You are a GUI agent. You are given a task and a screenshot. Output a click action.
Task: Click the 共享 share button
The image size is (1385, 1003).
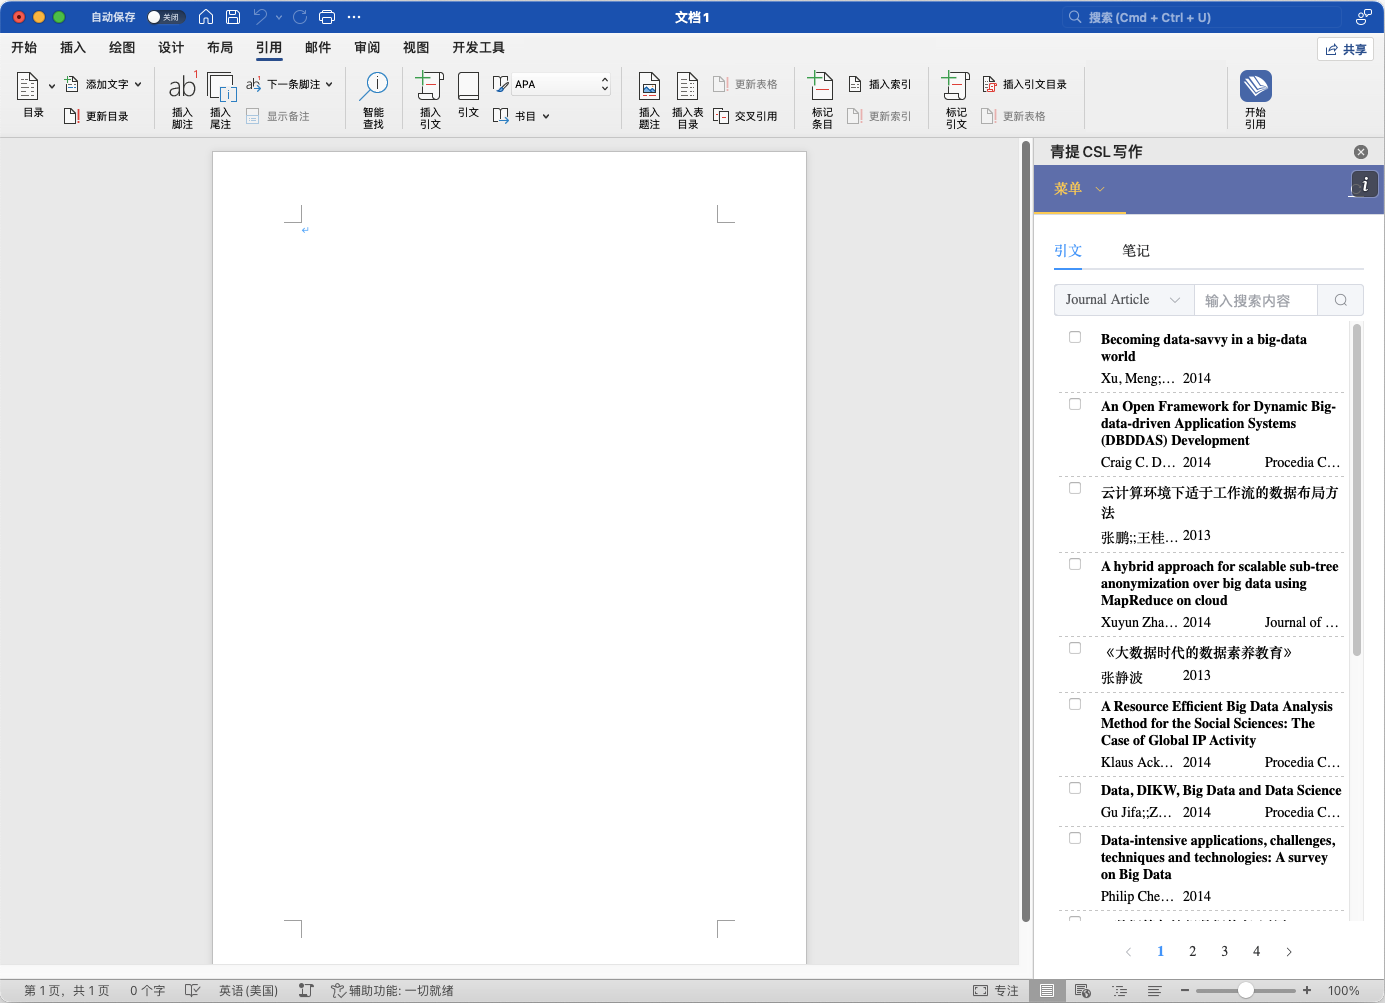coord(1345,49)
